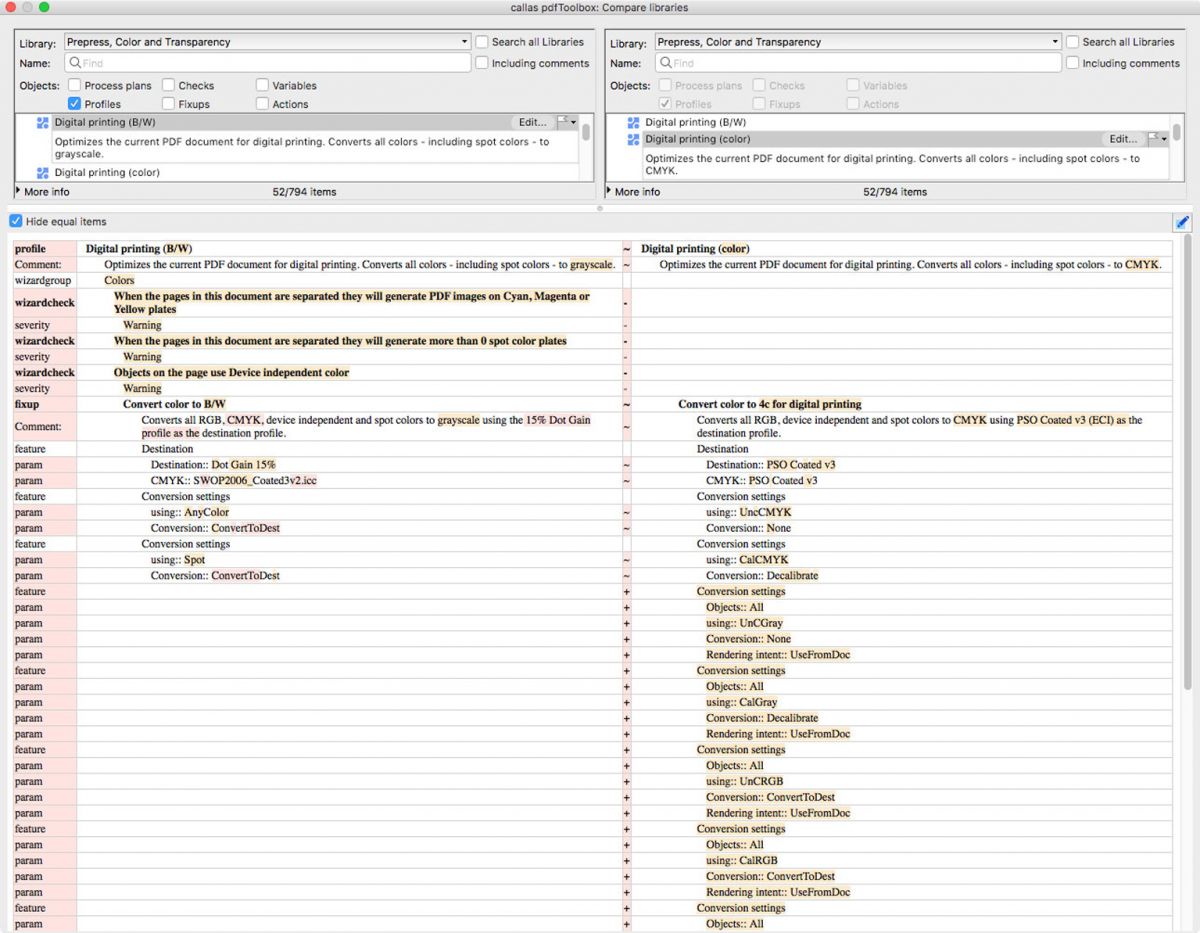Click the comparison table vertical scrollbar
The height and width of the screenshot is (933, 1200).
[x=1187, y=460]
